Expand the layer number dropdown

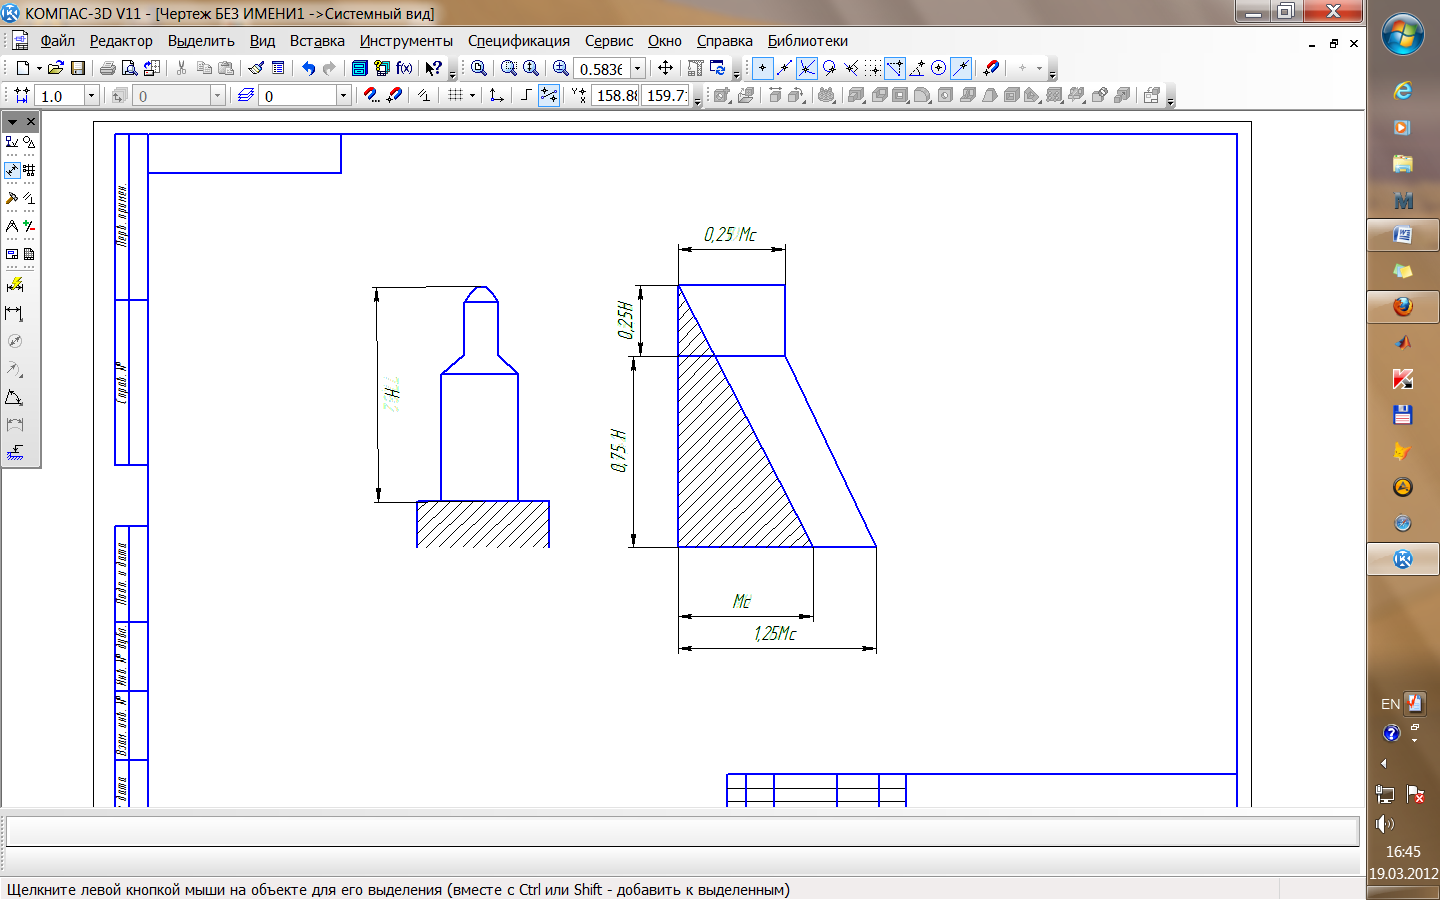343,95
